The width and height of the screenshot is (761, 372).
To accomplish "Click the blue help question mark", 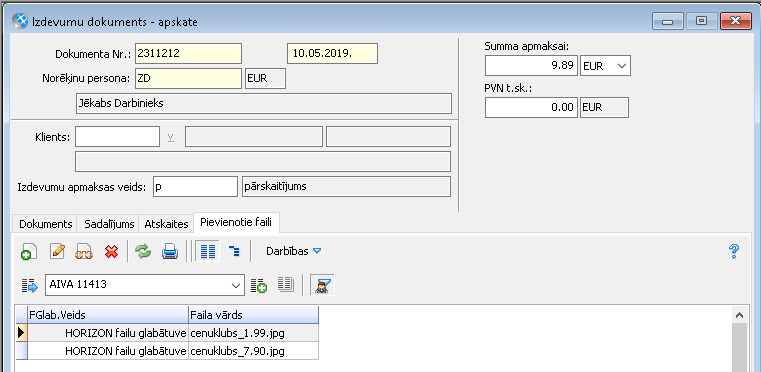I will pos(734,251).
